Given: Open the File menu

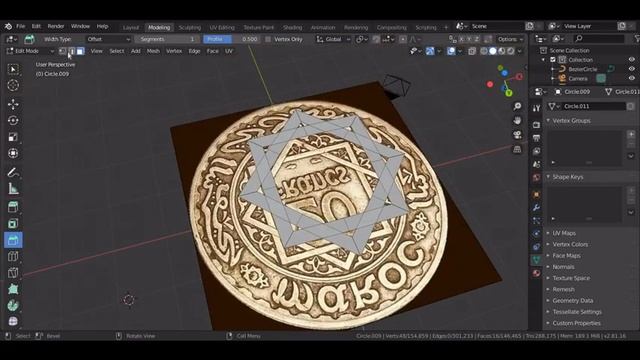Looking at the screenshot, I should point(20,26).
